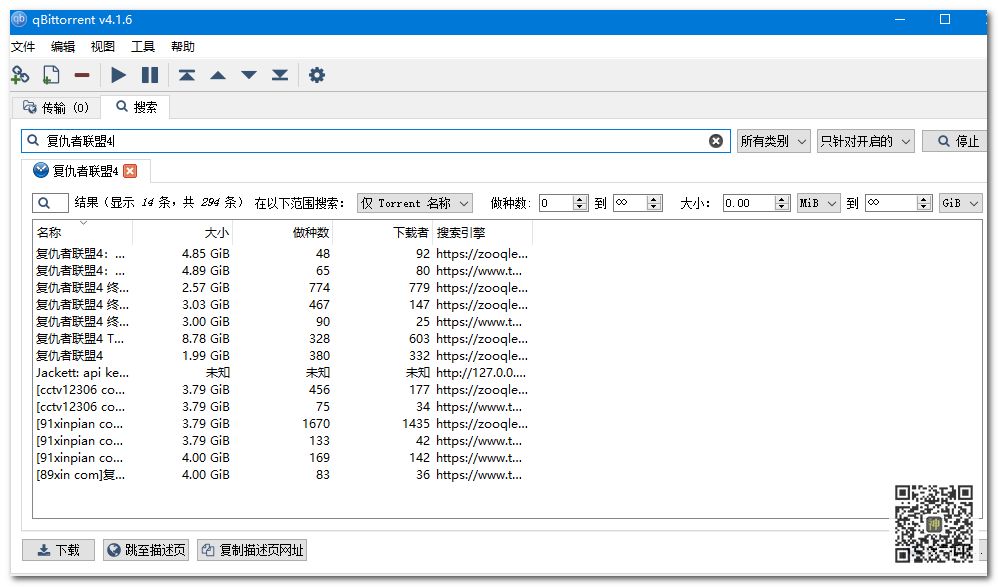998x587 pixels.
Task: Click the 跳至描述页 button
Action: pos(146,550)
